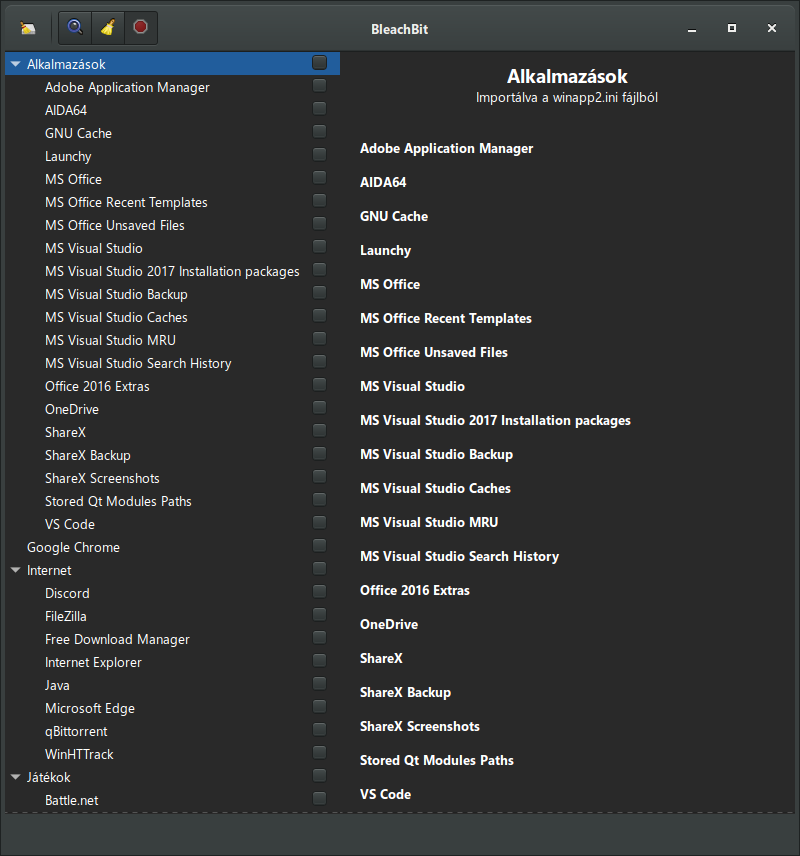The width and height of the screenshot is (800, 856).
Task: Select ShareX Screenshots in the tree
Action: pyautogui.click(x=102, y=478)
